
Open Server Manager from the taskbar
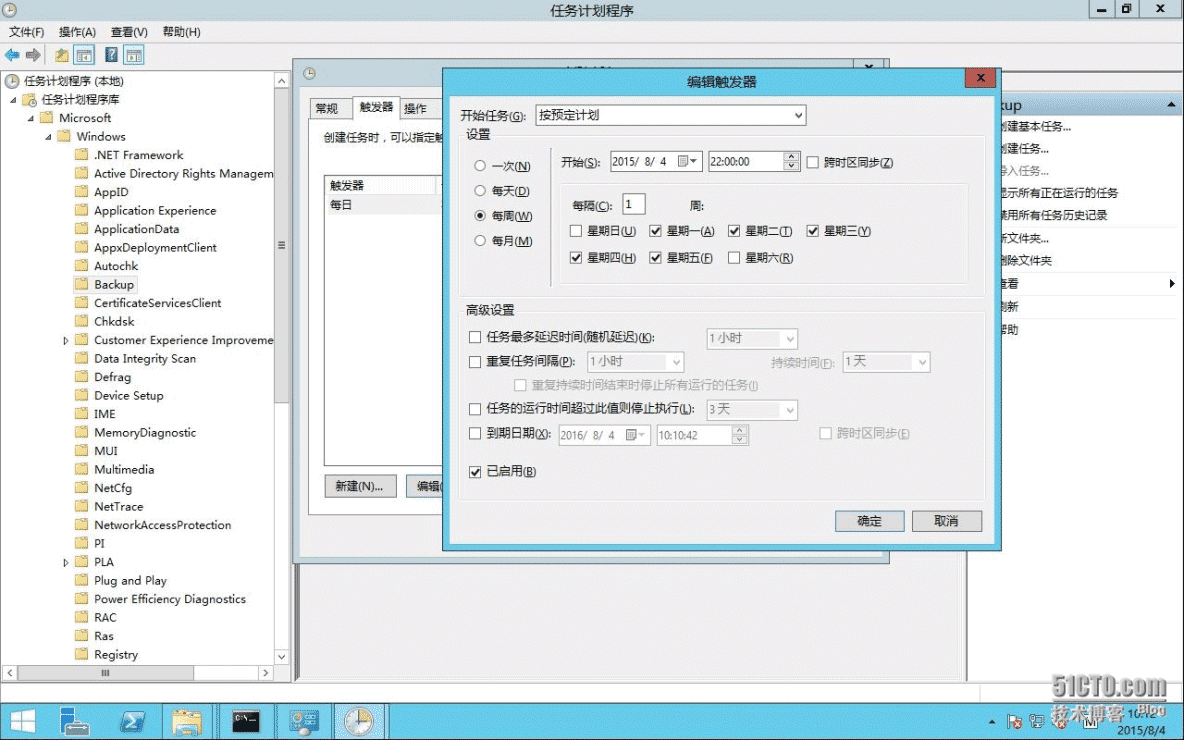[x=74, y=721]
